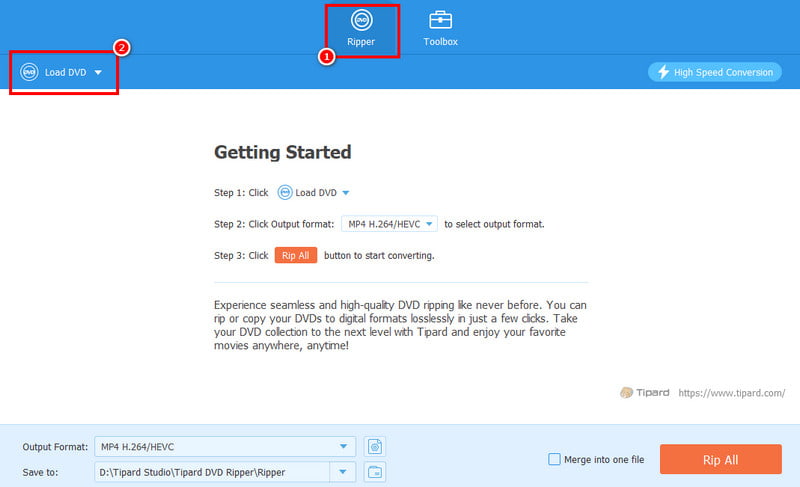
Task: Open the output profile settings icon
Action: (375, 447)
